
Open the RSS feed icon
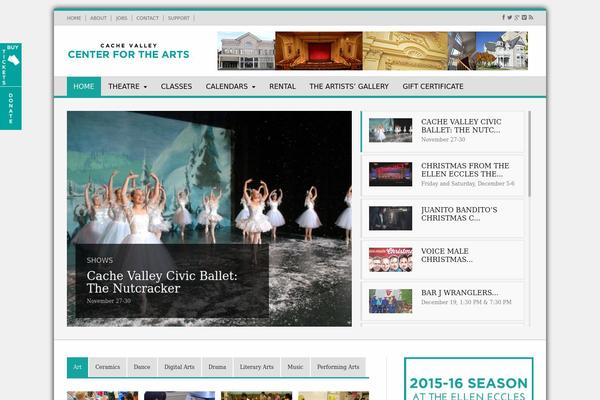coord(531,18)
